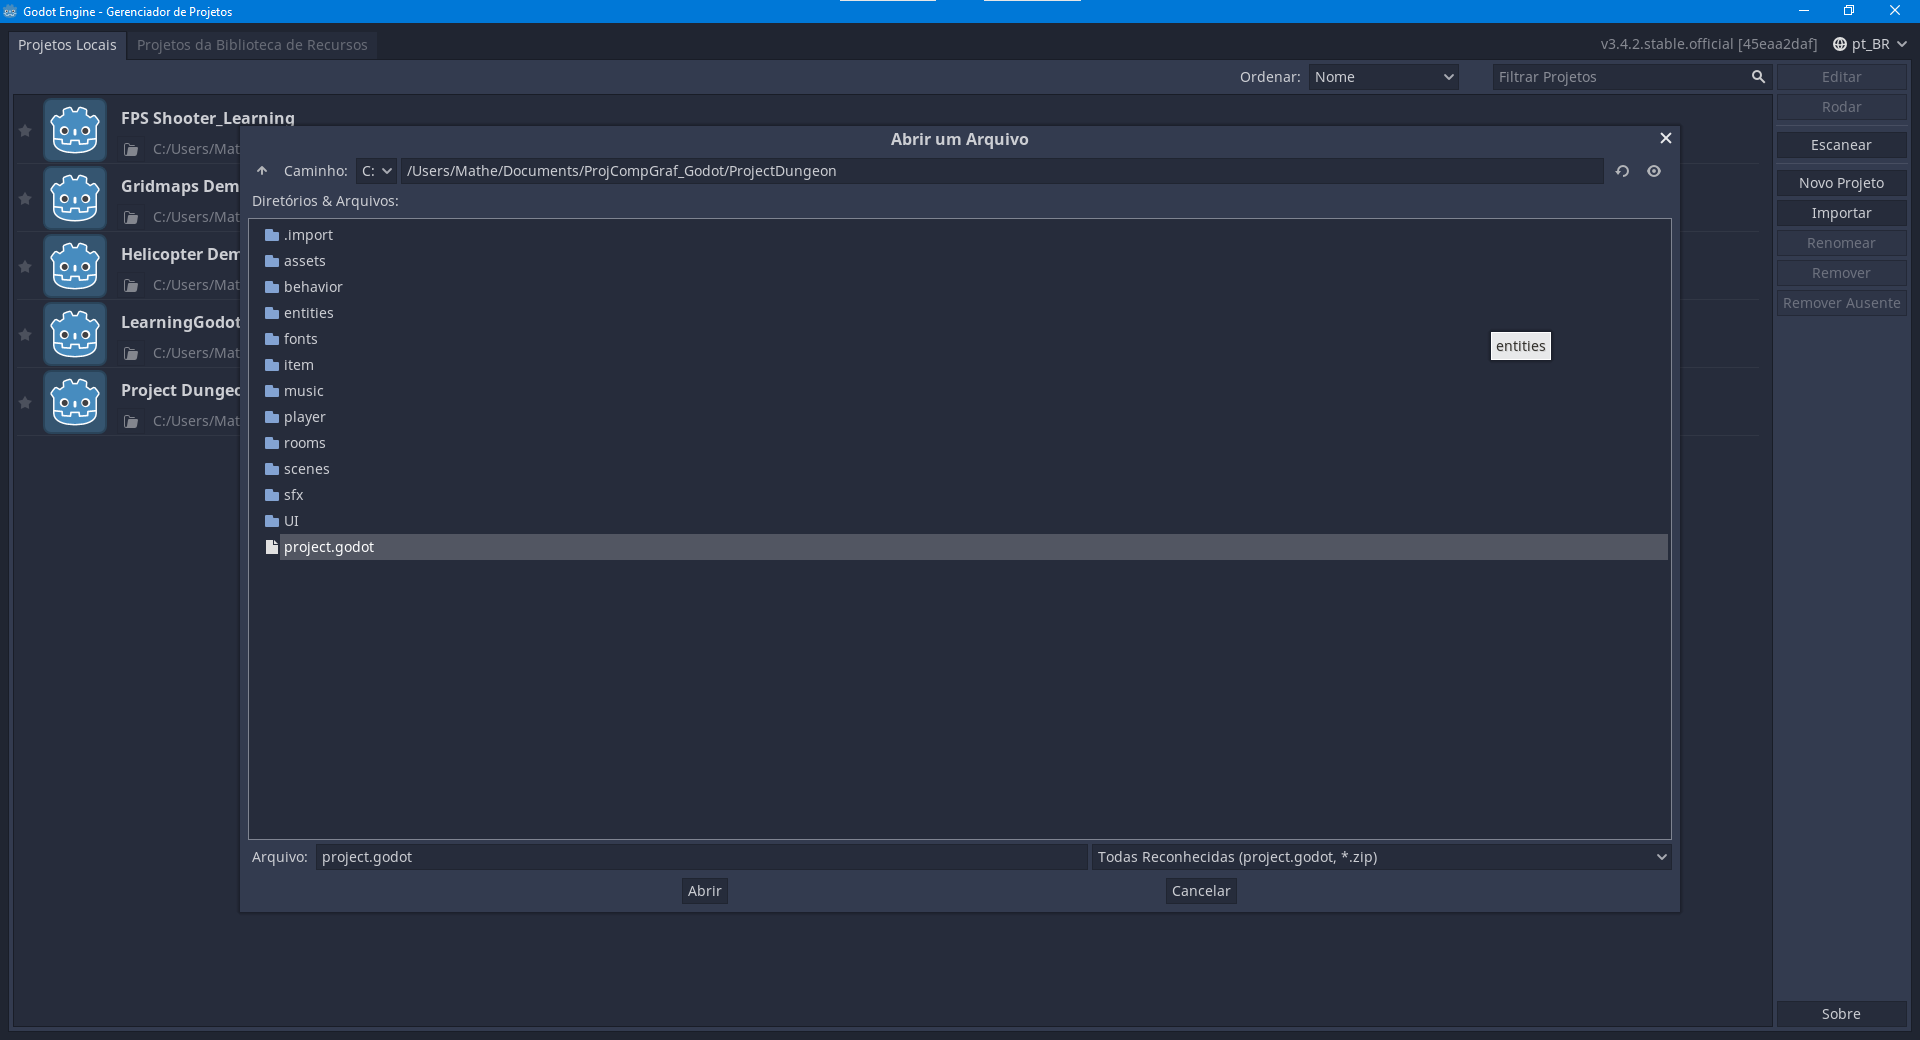Click the version text v3.4.2.stable.official
This screenshot has width=1920, height=1040.
(x=1708, y=44)
